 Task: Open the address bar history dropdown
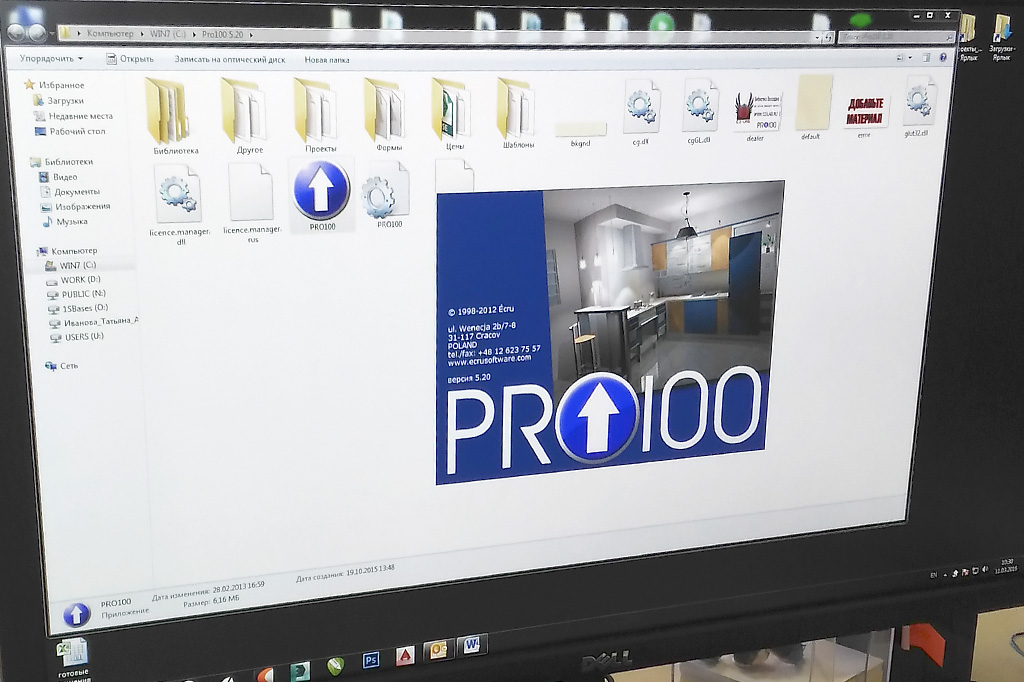pyautogui.click(x=817, y=37)
